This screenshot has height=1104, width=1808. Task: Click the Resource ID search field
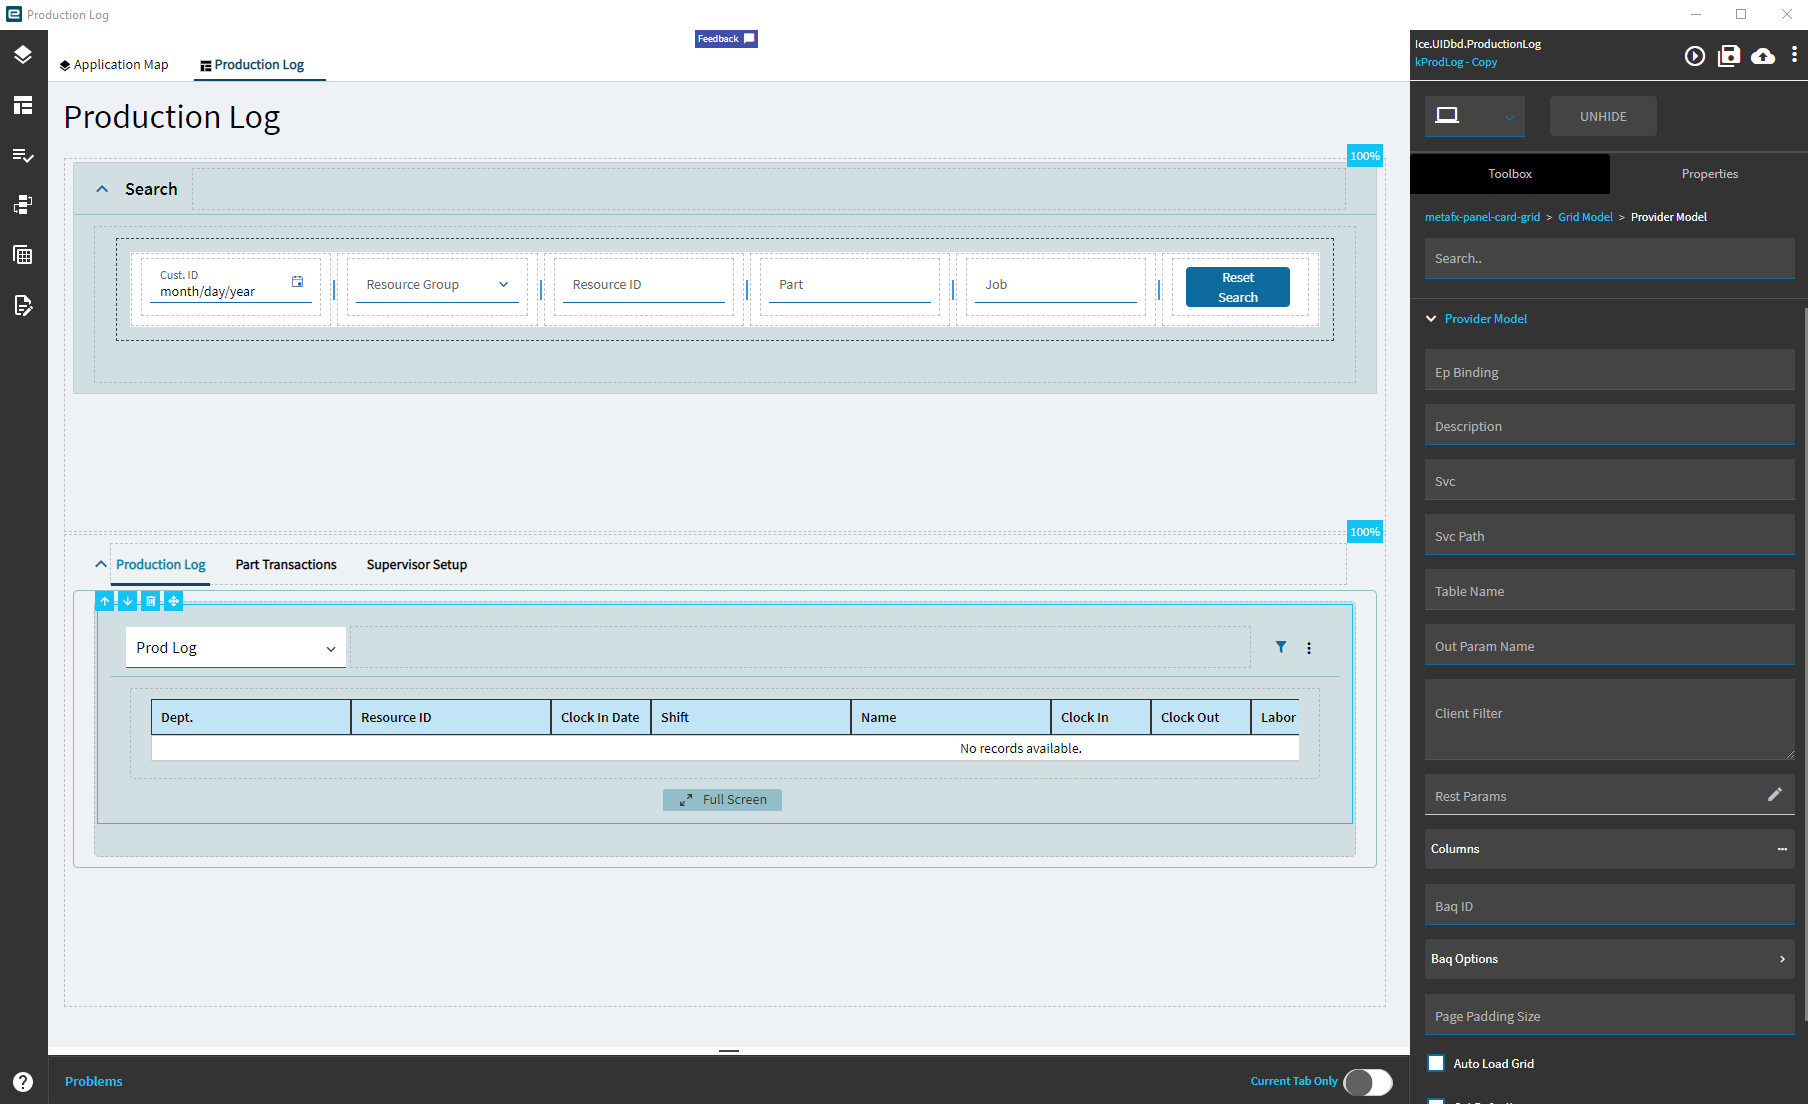644,285
